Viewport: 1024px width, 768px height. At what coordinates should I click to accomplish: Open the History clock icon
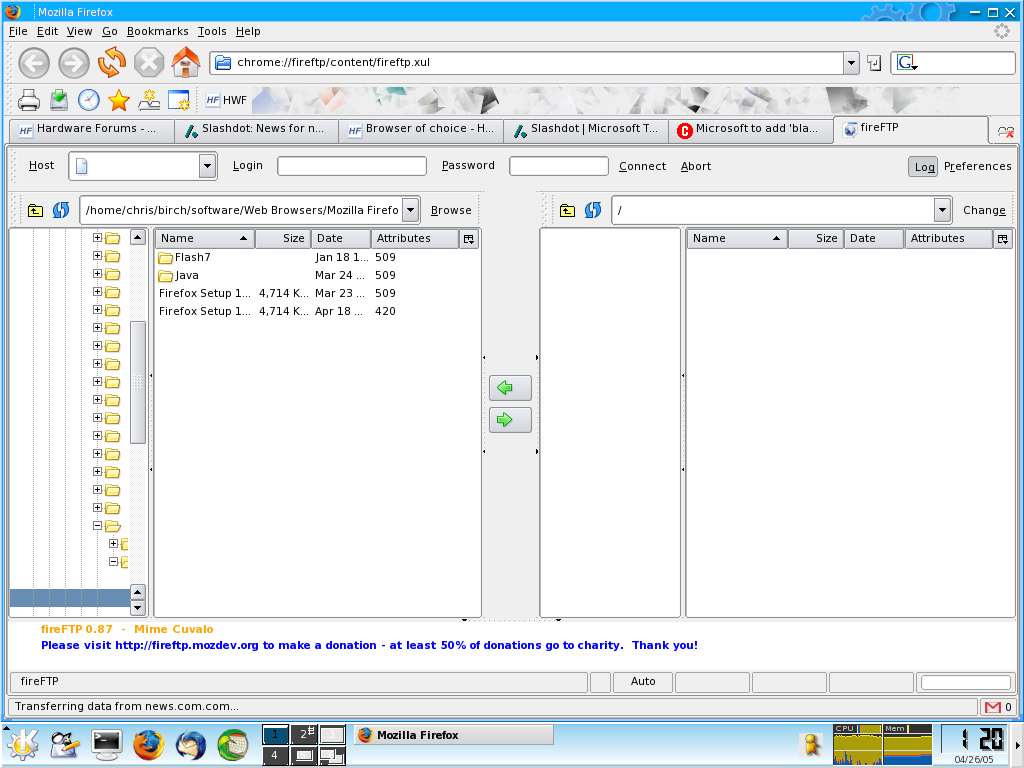pyautogui.click(x=89, y=100)
